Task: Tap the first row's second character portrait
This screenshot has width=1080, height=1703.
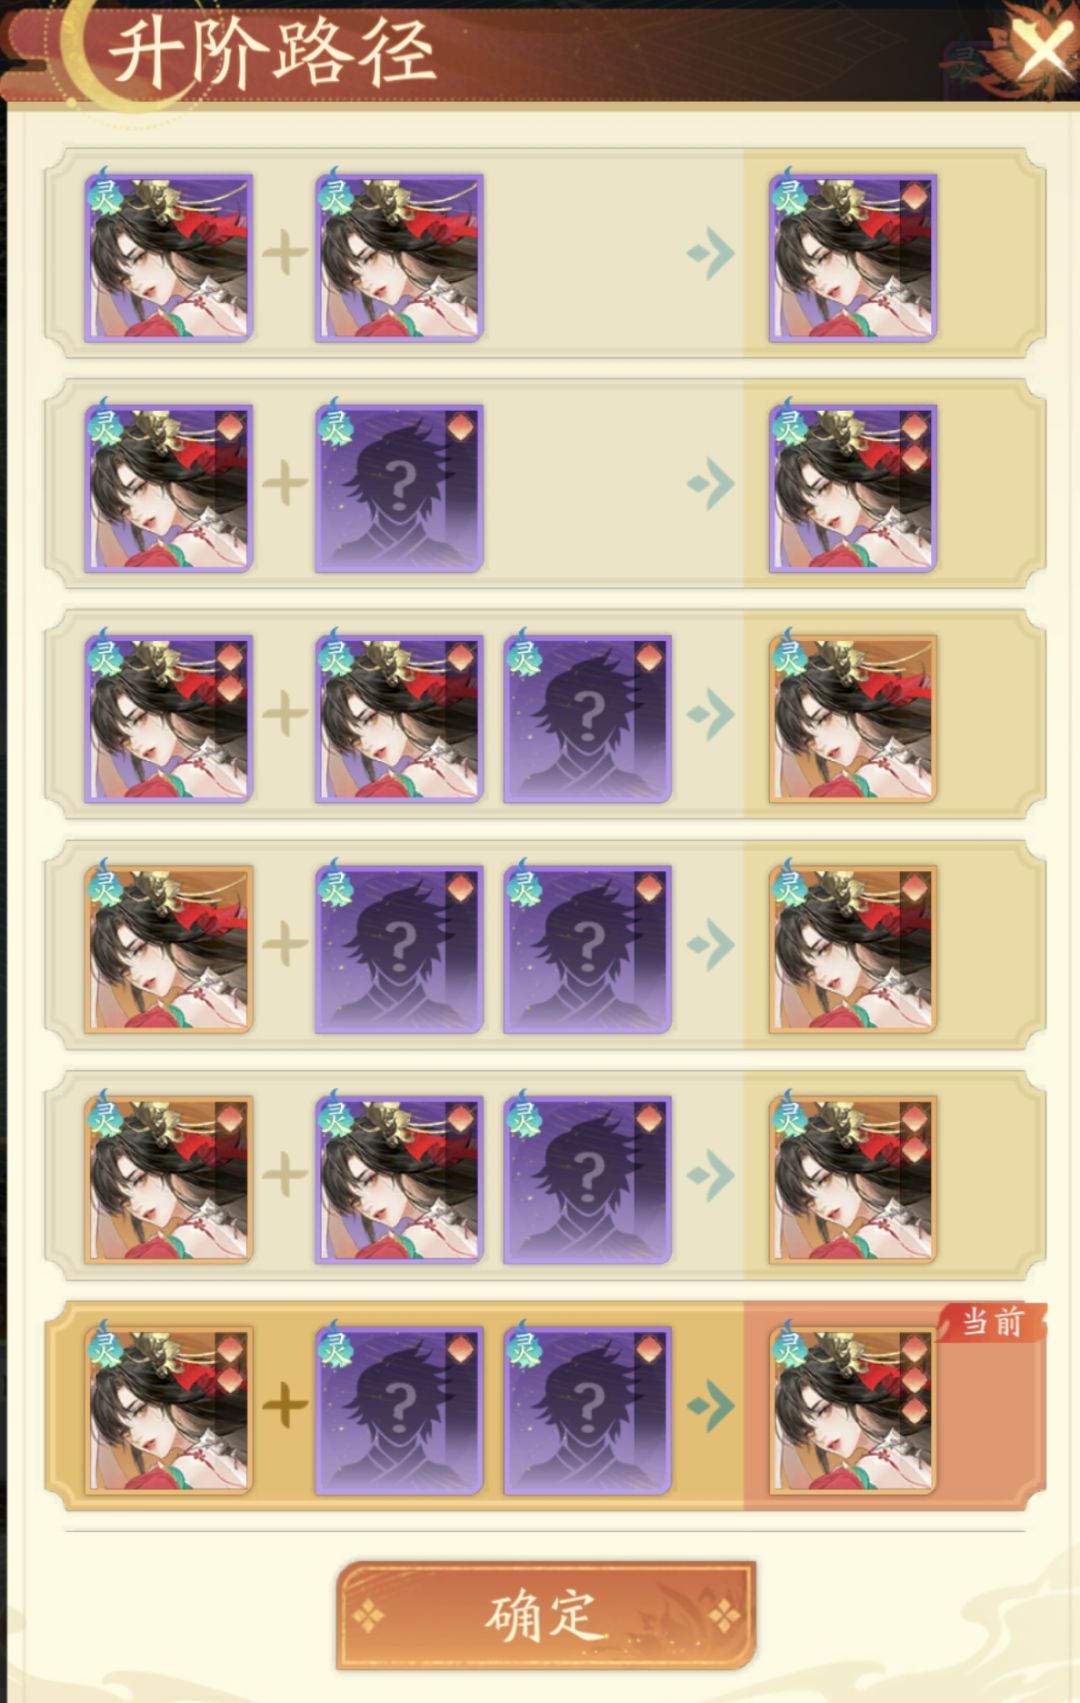Action: click(399, 258)
